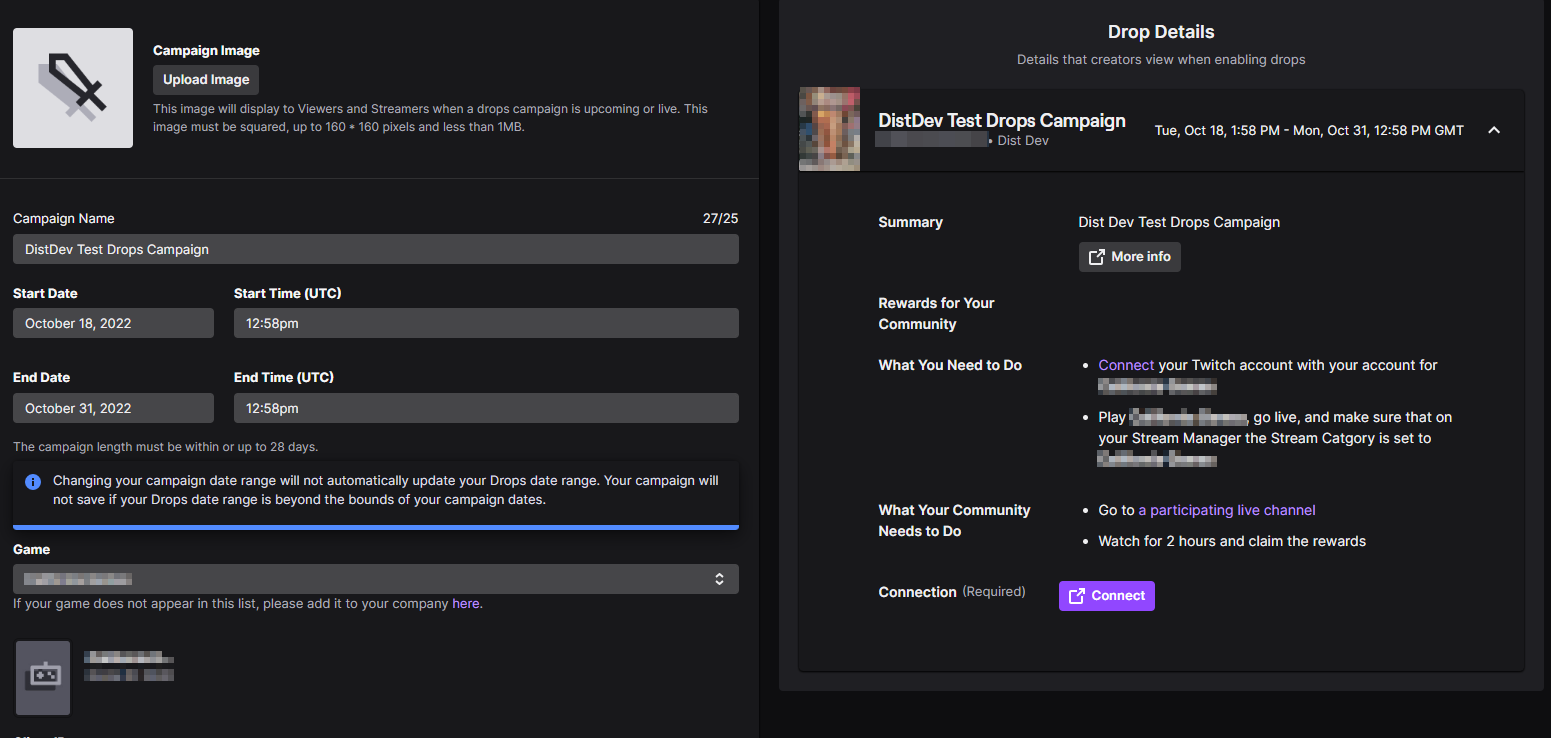Click the crossed sword campaign image placeholder
Viewport: 1551px width, 738px height.
[72, 88]
